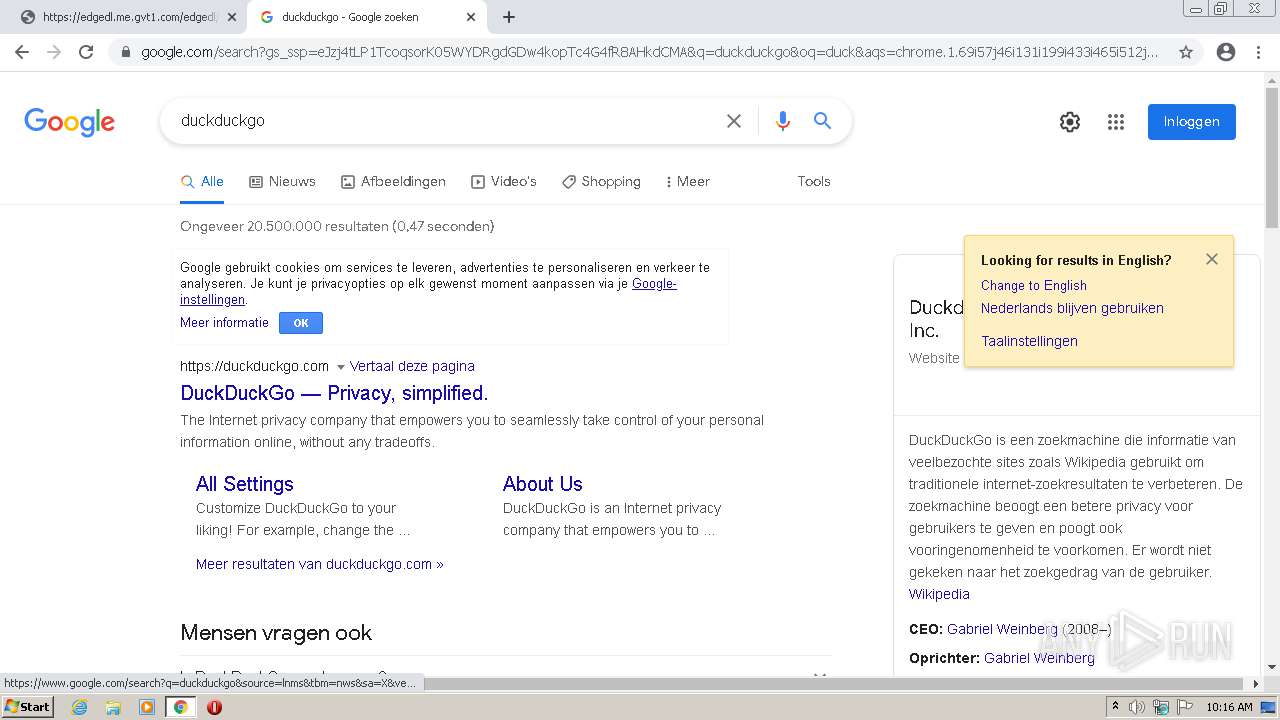This screenshot has width=1280, height=720.
Task: Choose Change to English
Action: point(1034,285)
